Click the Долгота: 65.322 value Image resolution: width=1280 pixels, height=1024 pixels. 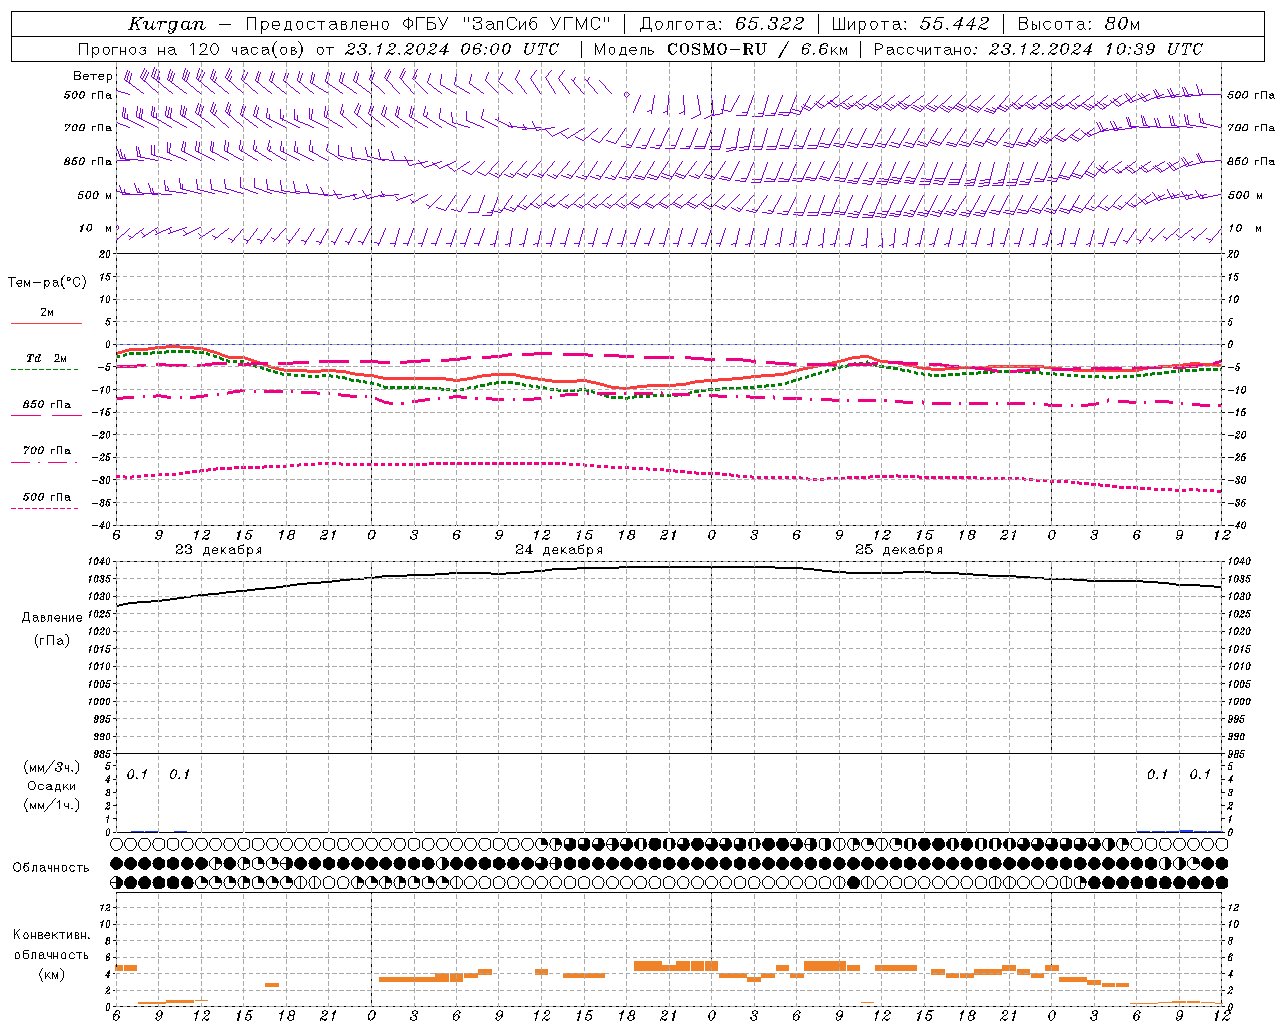tap(722, 24)
